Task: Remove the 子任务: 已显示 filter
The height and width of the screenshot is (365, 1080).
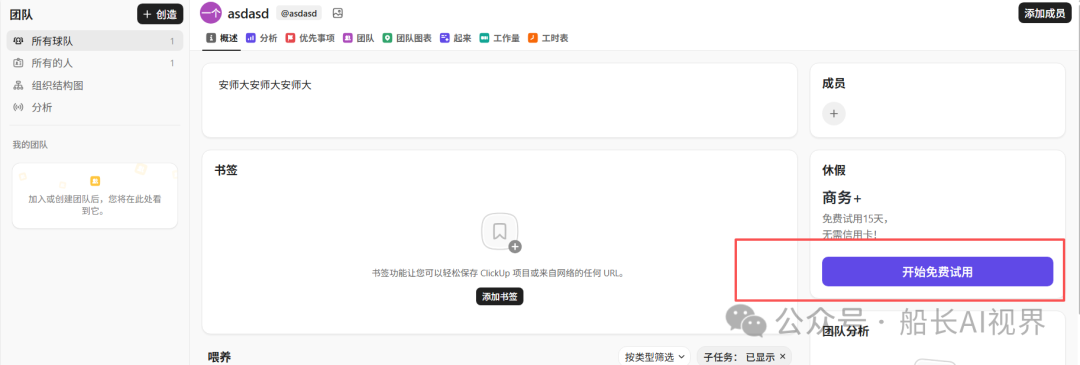Action: [782, 357]
